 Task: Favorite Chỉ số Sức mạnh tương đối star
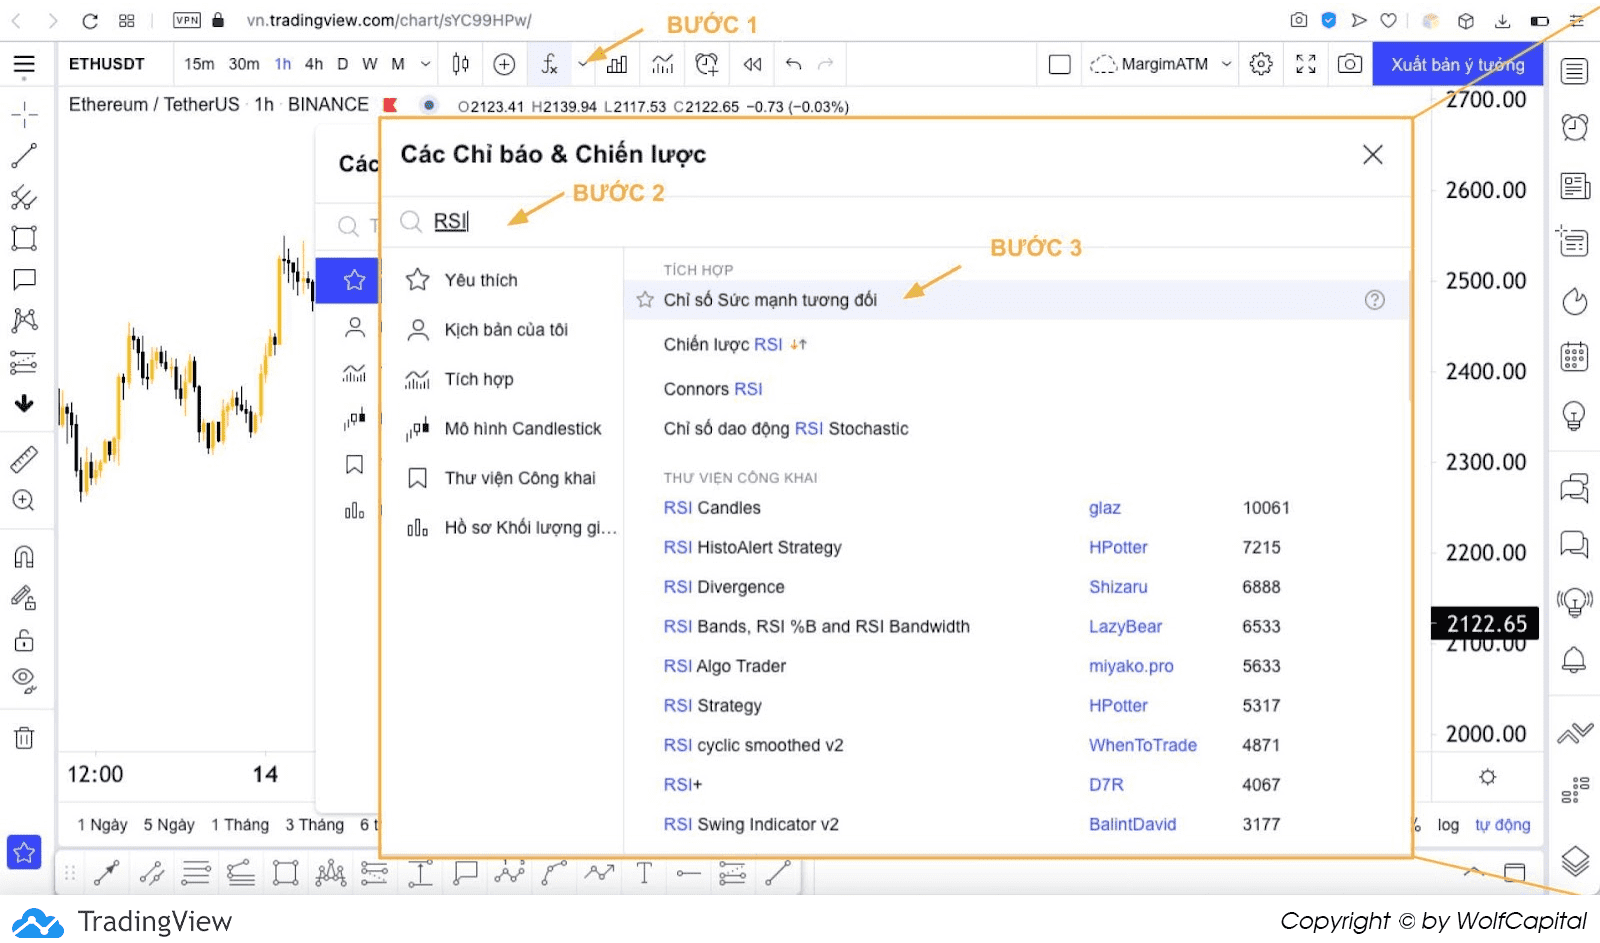pos(645,300)
